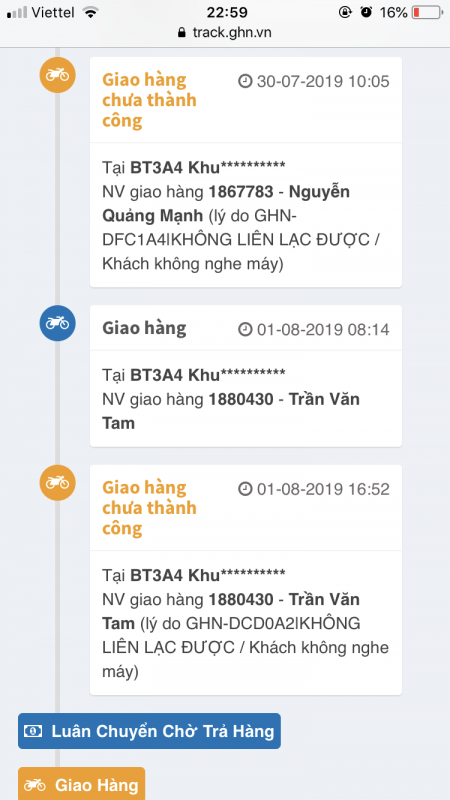The image size is (450, 800).
Task: Tap the orange motorbike icon dated 01-08-2019 16:52
Action: tap(58, 483)
